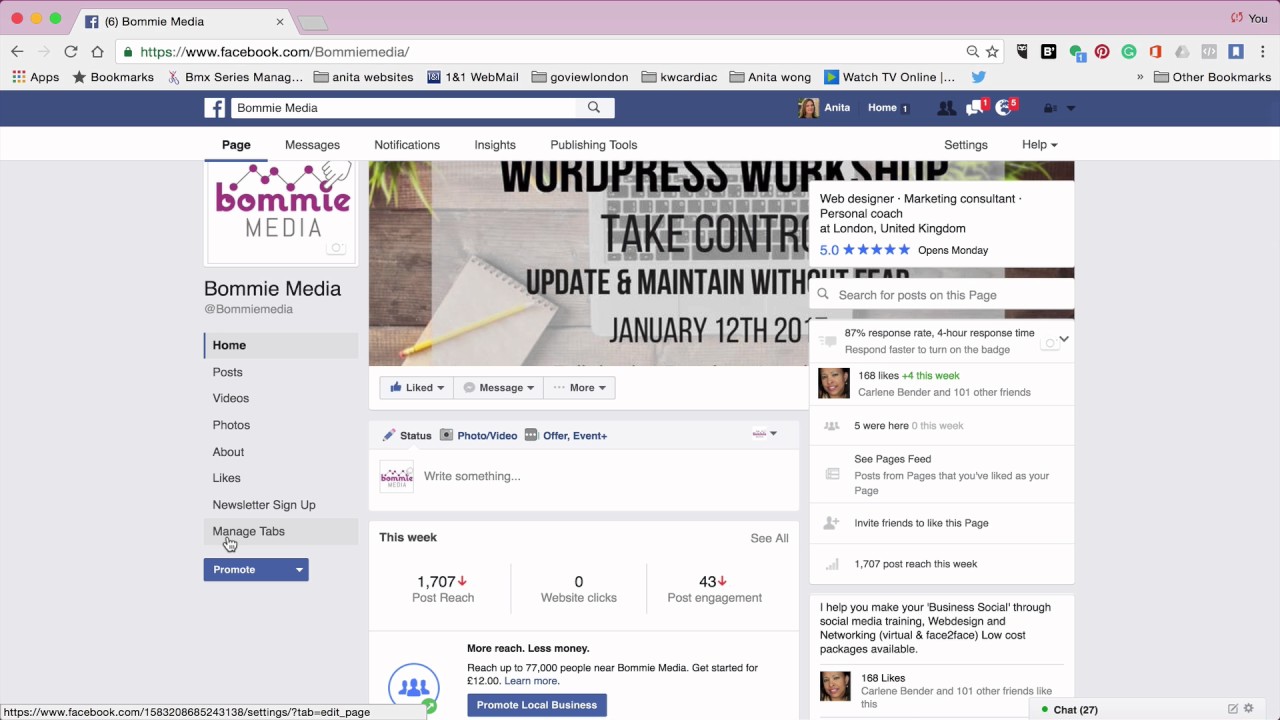This screenshot has height=720, width=1280.
Task: Click the Google Drive extension icon
Action: pyautogui.click(x=1182, y=52)
